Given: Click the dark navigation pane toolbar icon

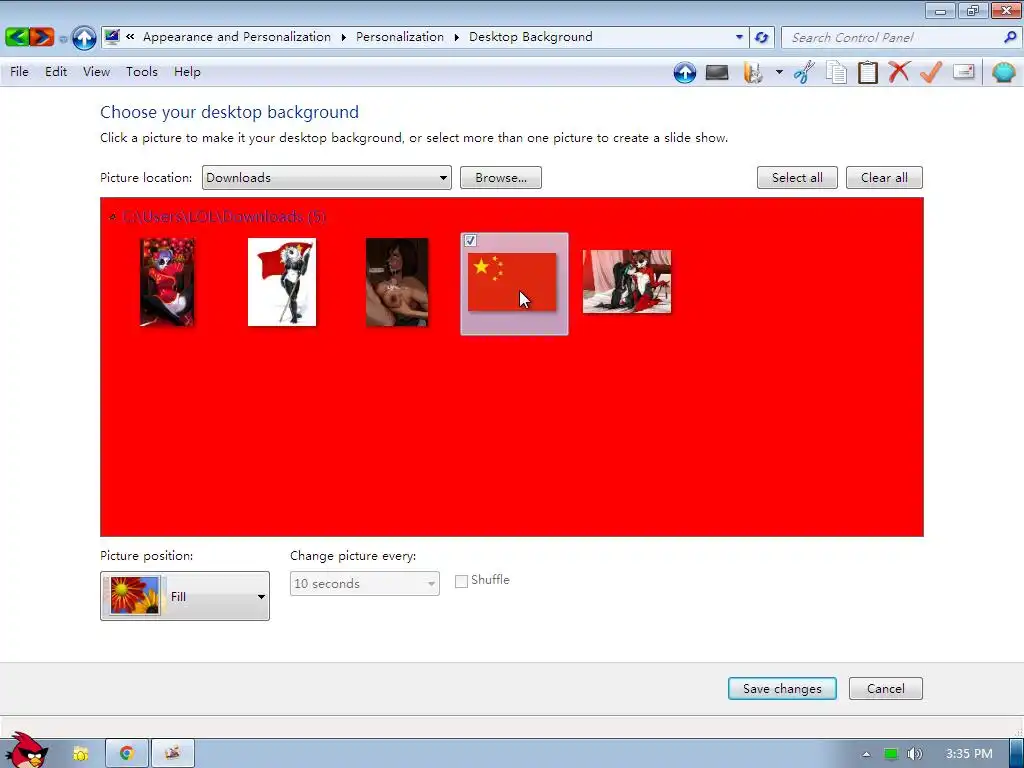Looking at the screenshot, I should click(x=717, y=72).
